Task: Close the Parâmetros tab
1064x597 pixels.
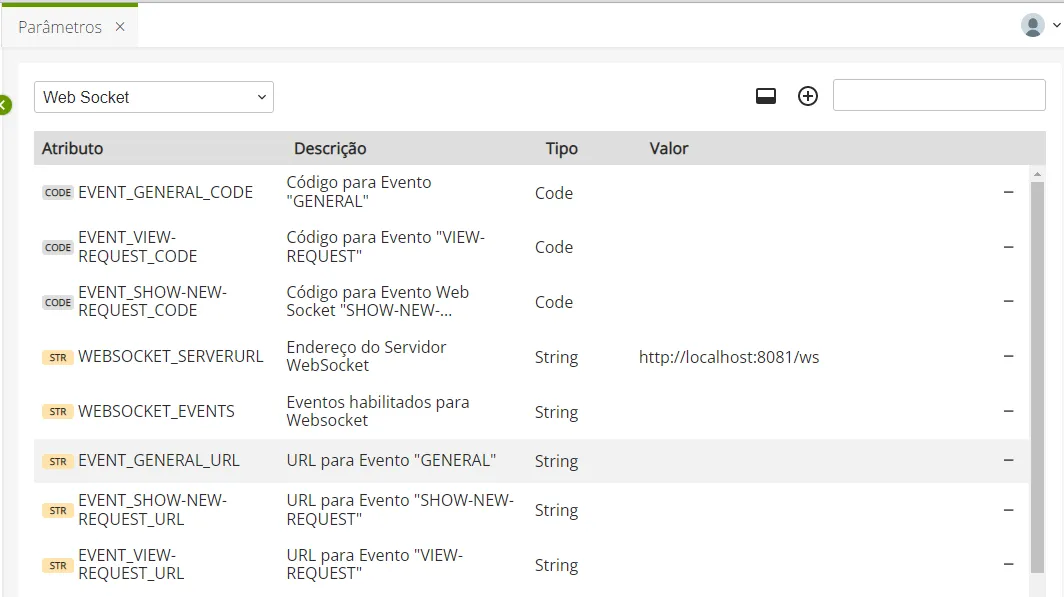Action: (120, 26)
